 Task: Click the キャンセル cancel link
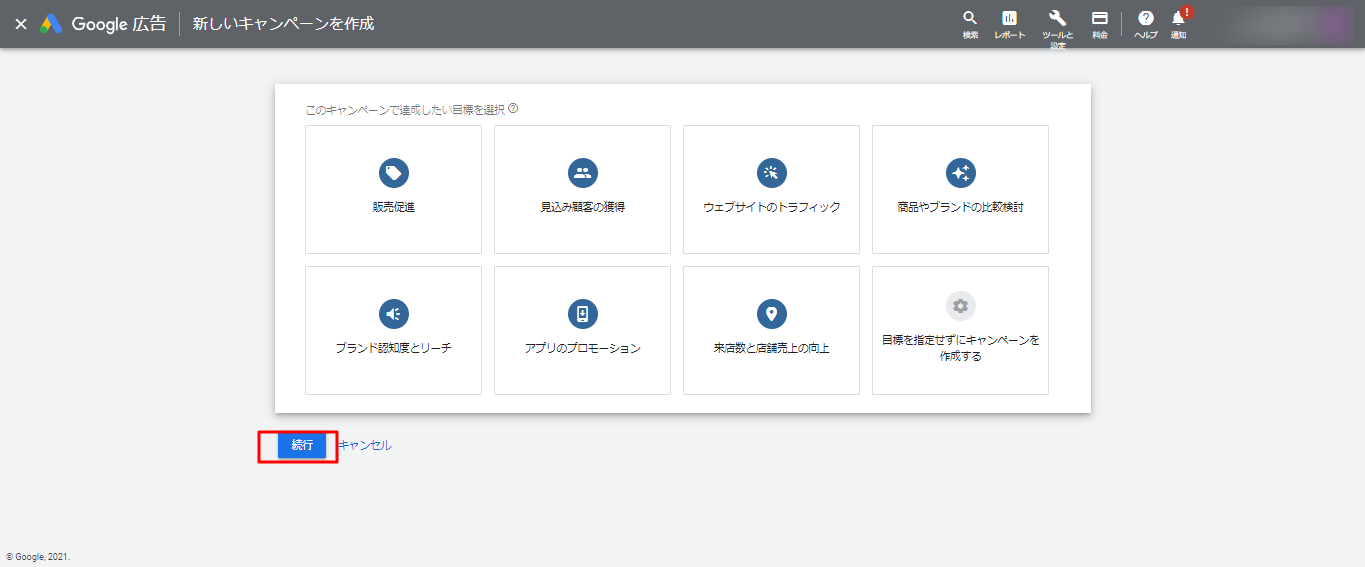point(365,445)
